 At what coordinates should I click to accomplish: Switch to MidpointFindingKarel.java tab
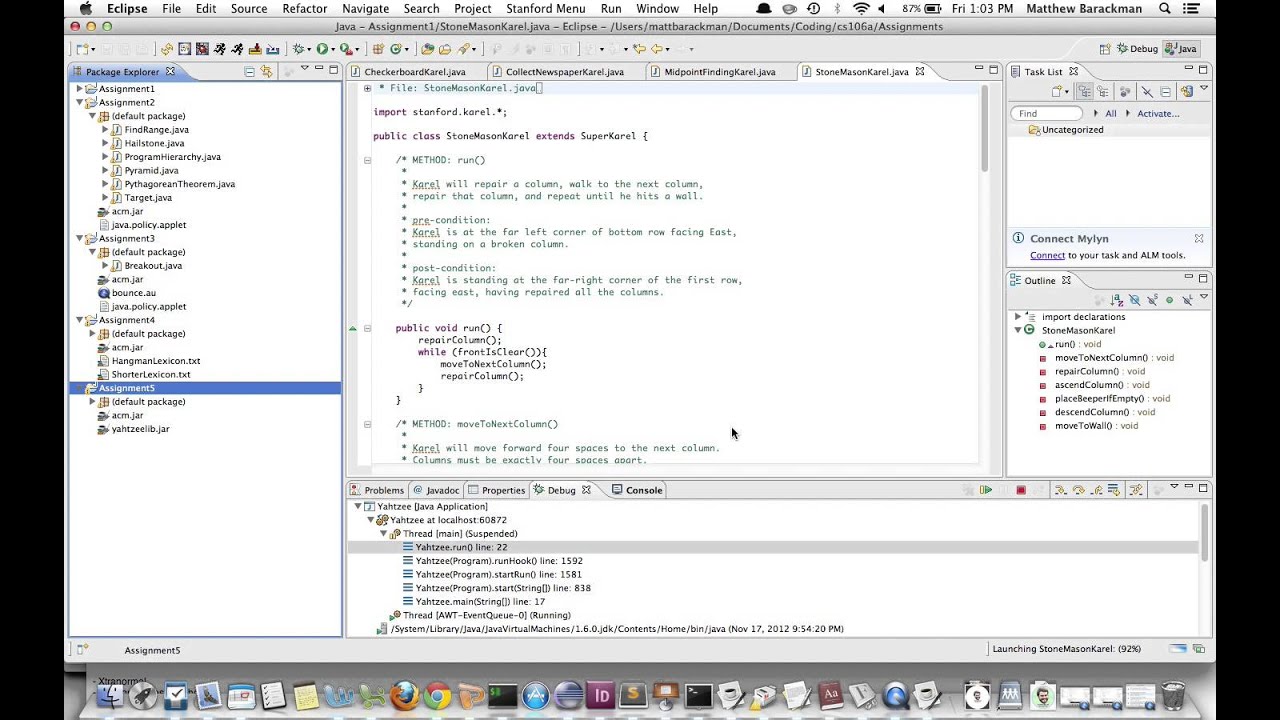pyautogui.click(x=719, y=72)
